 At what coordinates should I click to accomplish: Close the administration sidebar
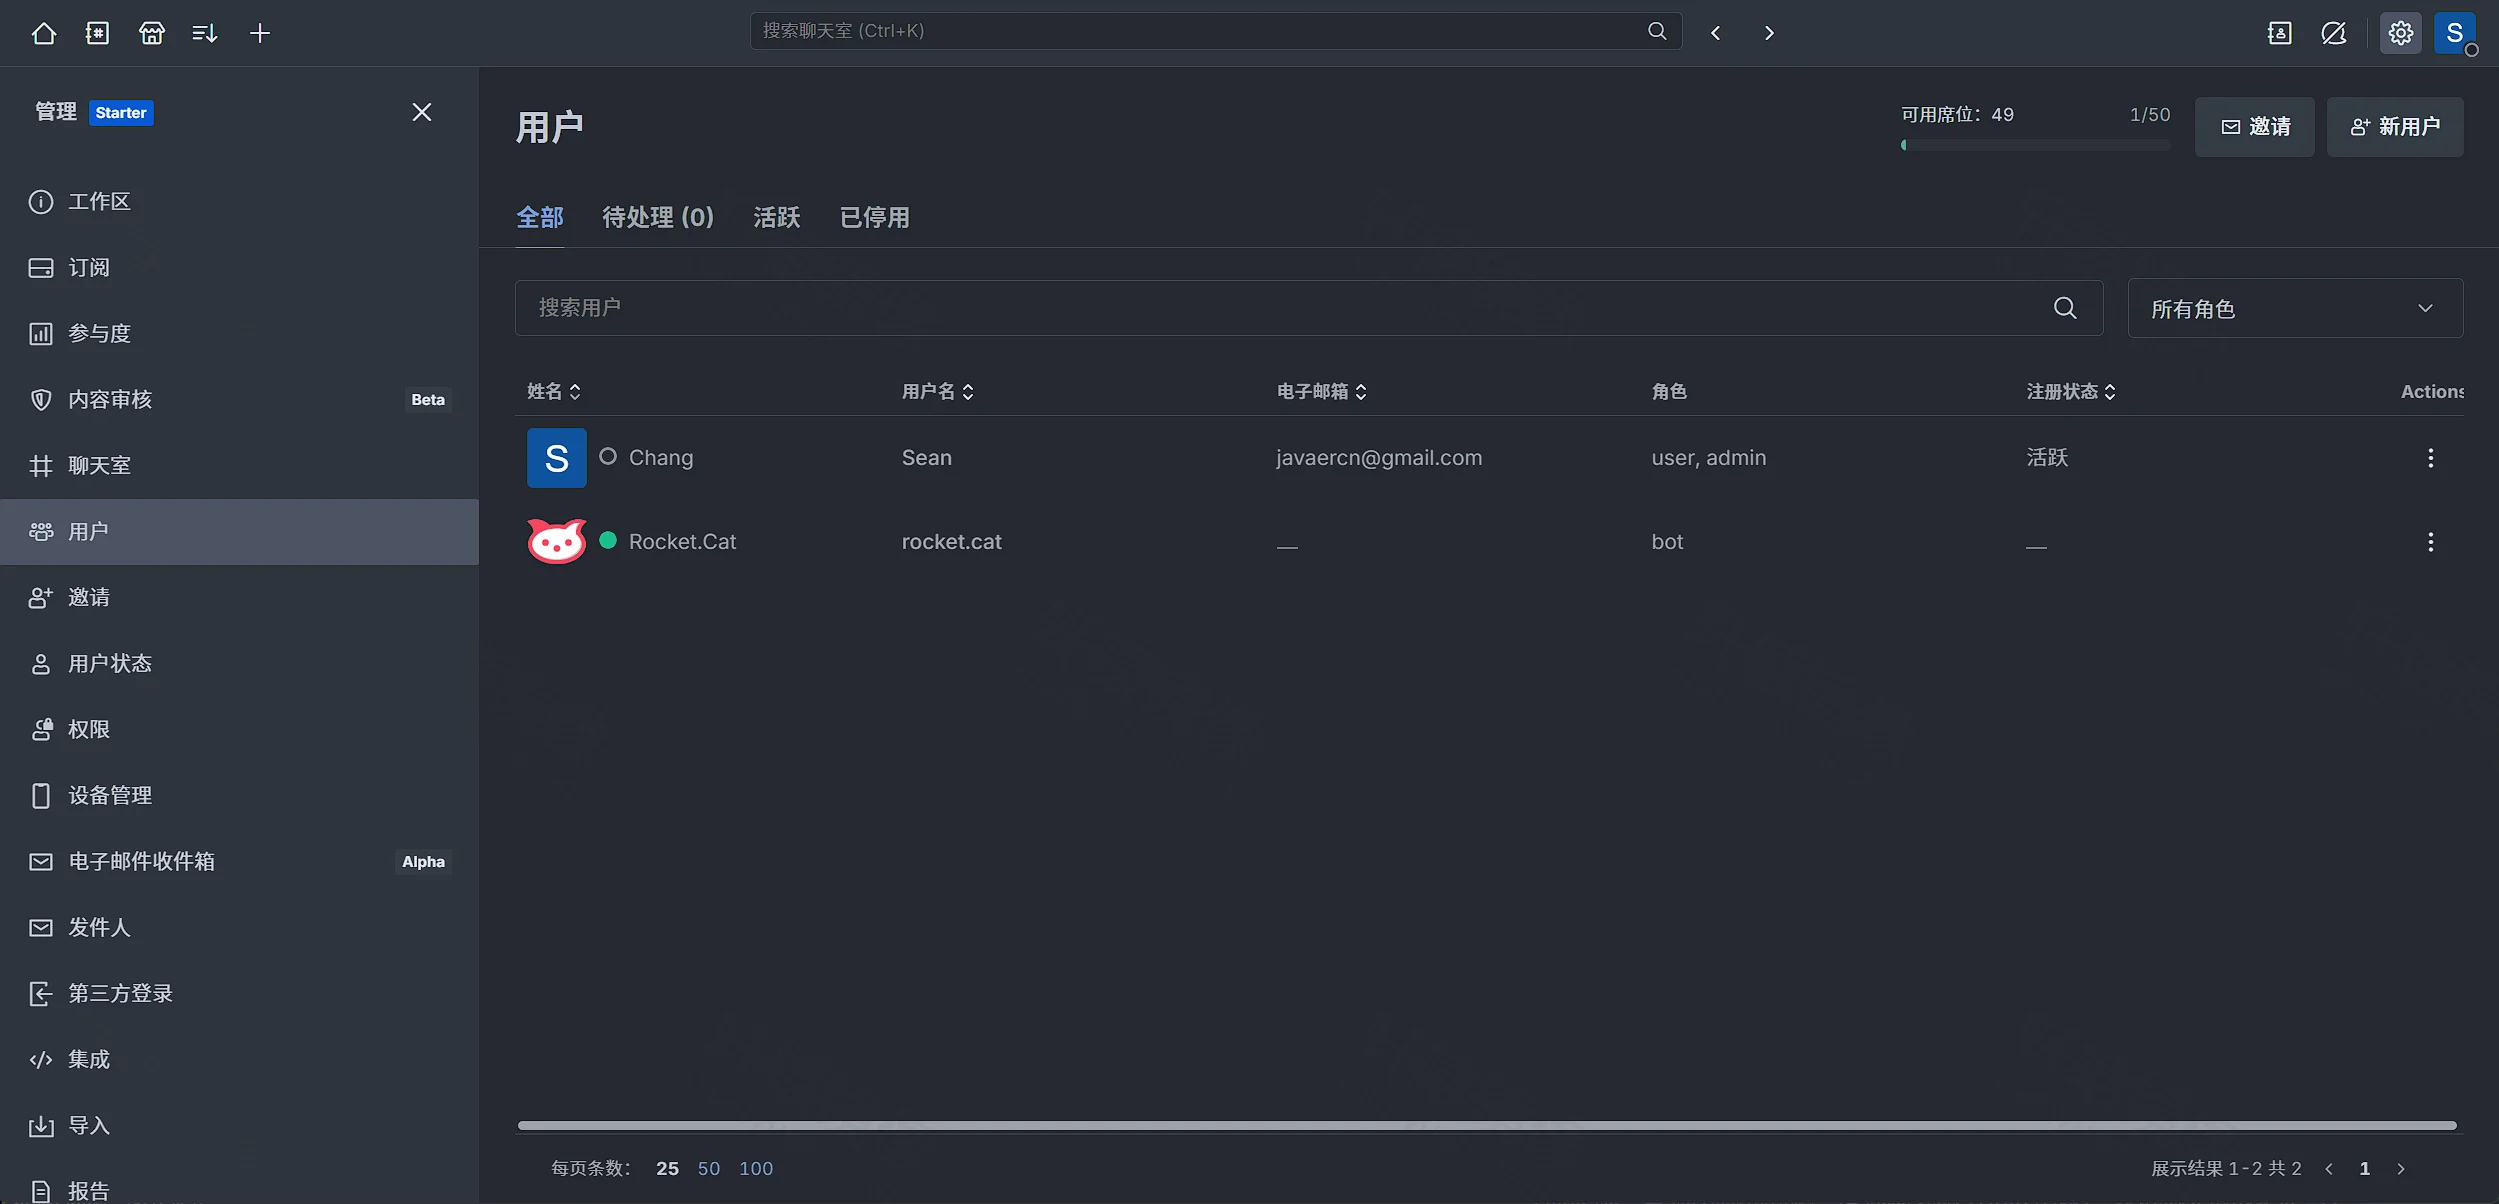[422, 112]
